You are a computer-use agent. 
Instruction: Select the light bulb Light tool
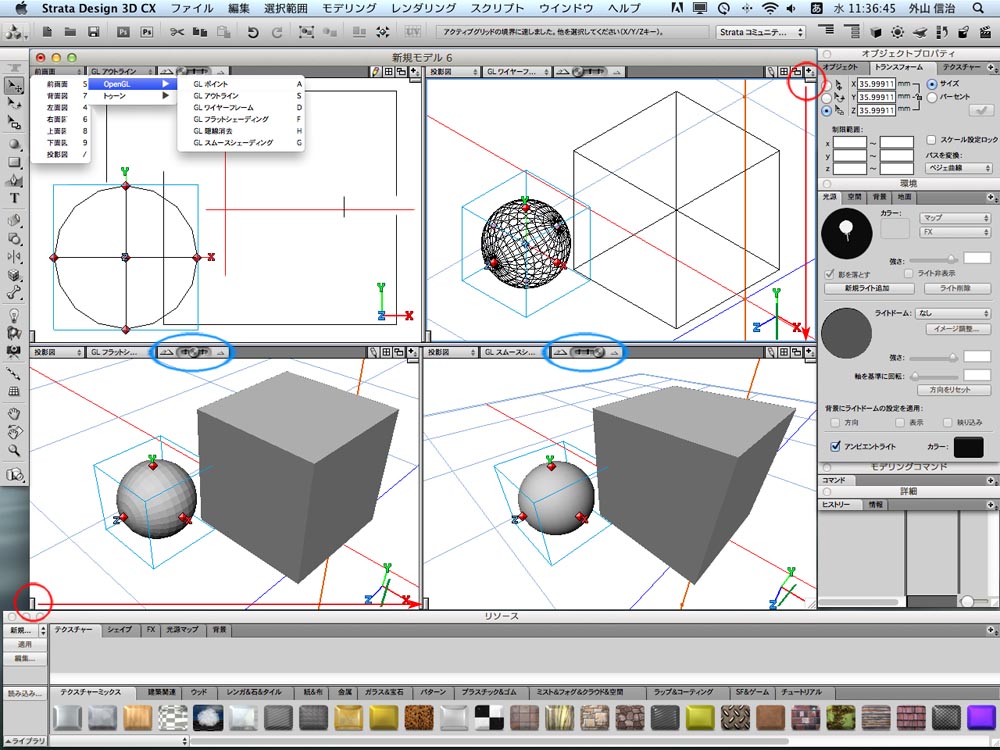pos(14,315)
